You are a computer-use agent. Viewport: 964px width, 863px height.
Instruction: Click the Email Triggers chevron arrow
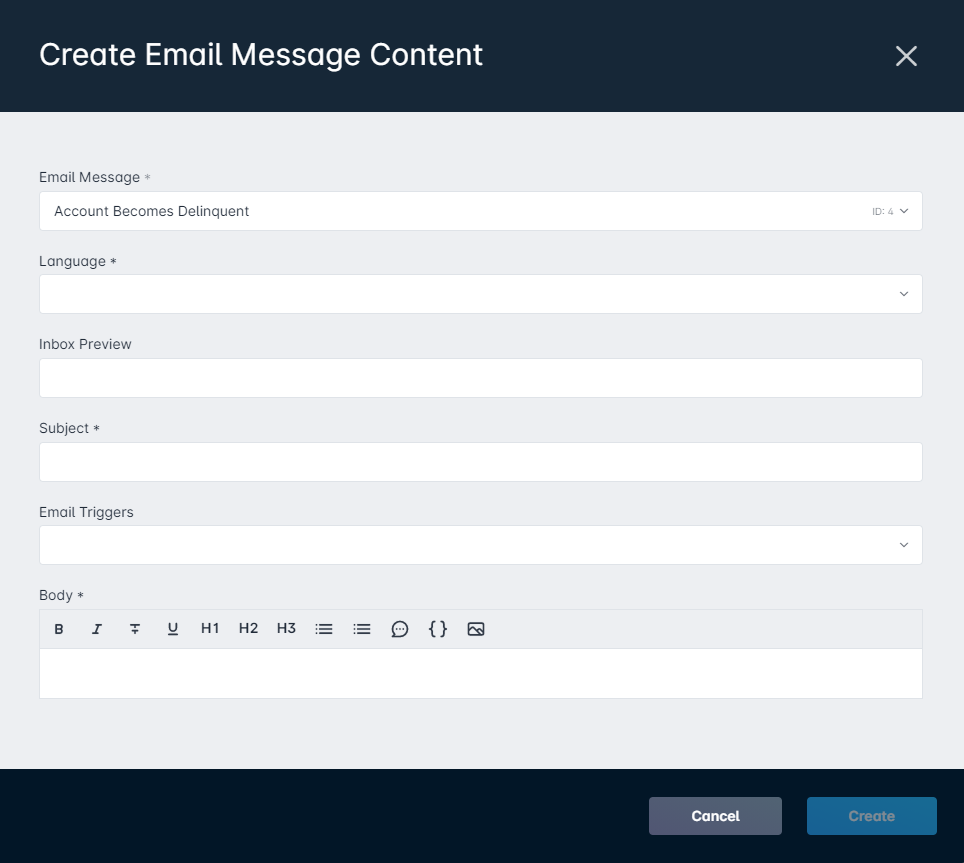pyautogui.click(x=904, y=545)
